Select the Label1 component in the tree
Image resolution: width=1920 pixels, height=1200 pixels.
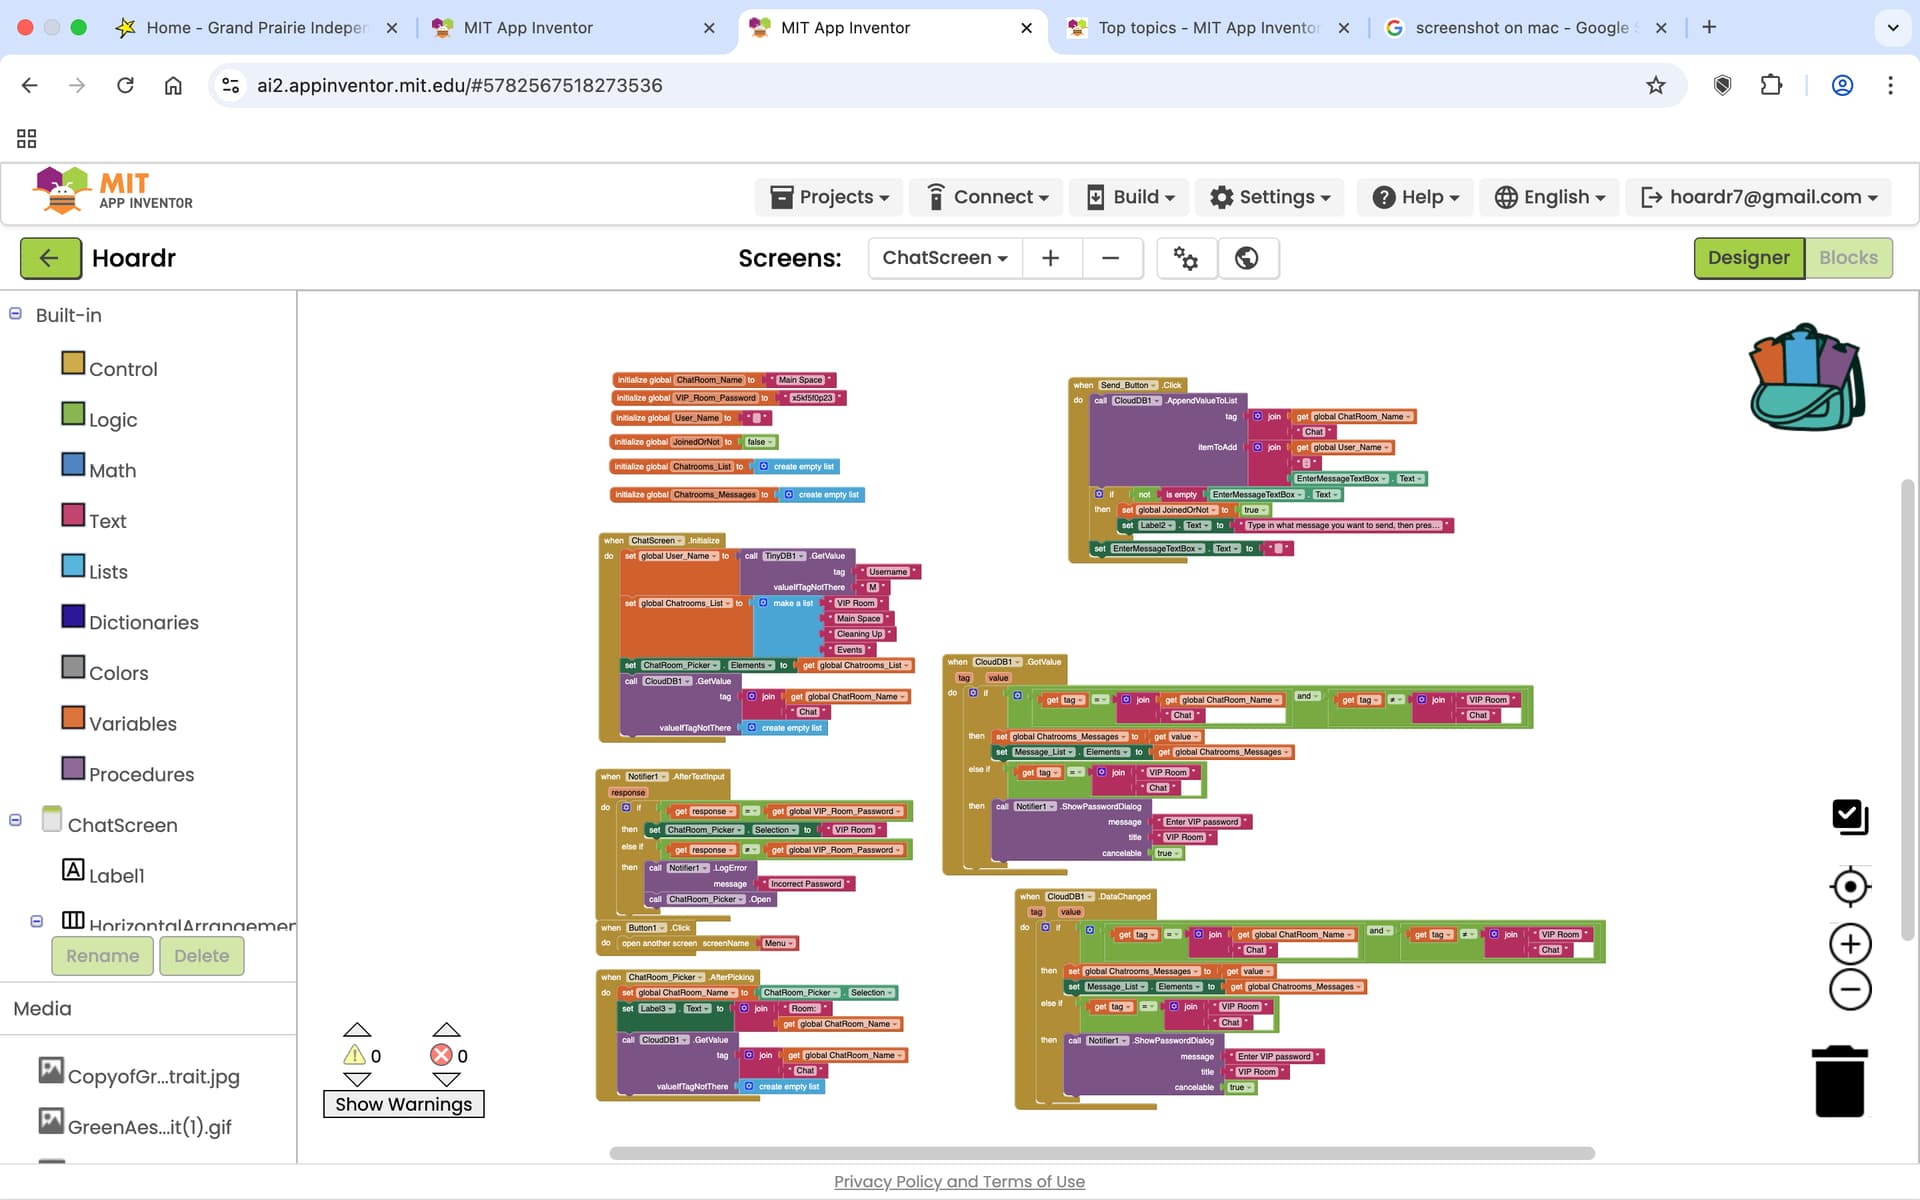[x=104, y=874]
